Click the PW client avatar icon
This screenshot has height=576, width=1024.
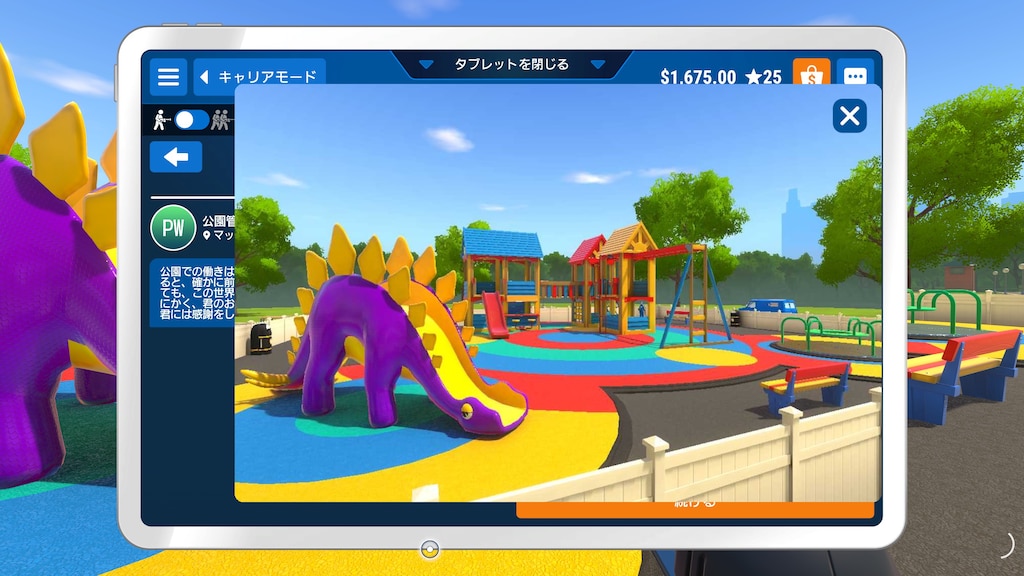click(x=173, y=228)
